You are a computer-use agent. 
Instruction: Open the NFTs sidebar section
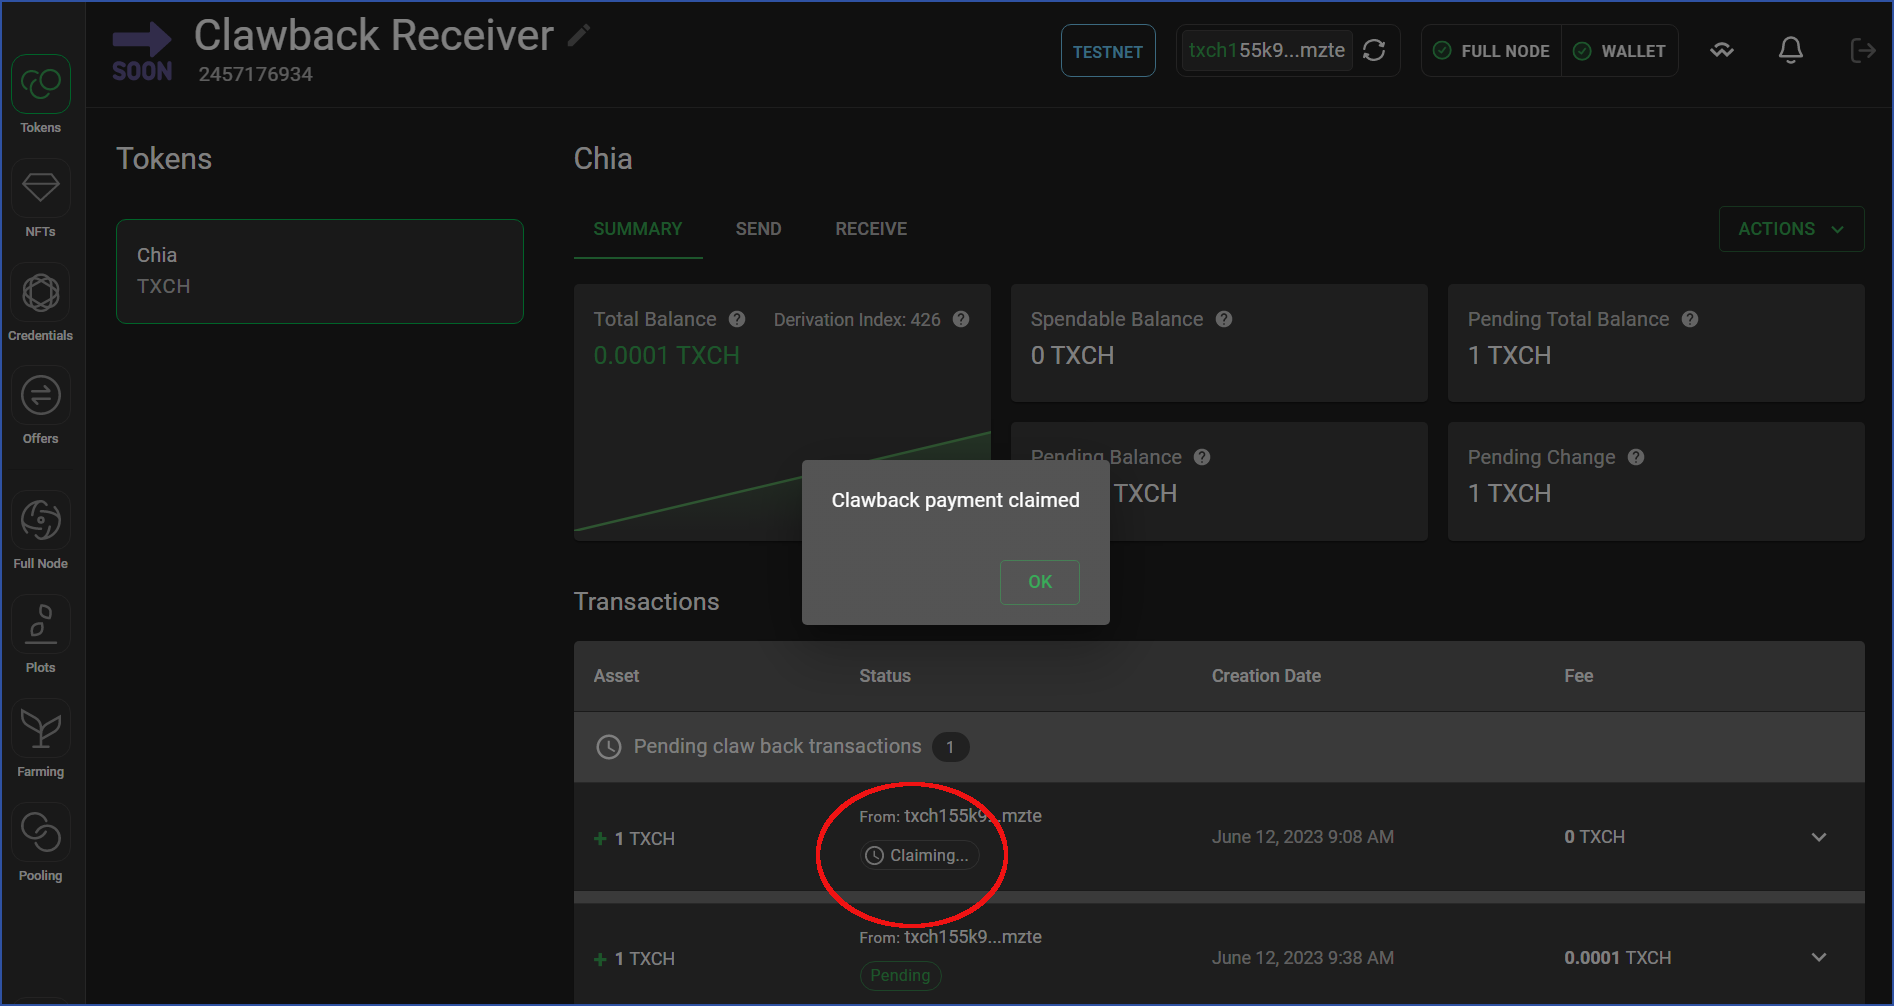(x=41, y=199)
